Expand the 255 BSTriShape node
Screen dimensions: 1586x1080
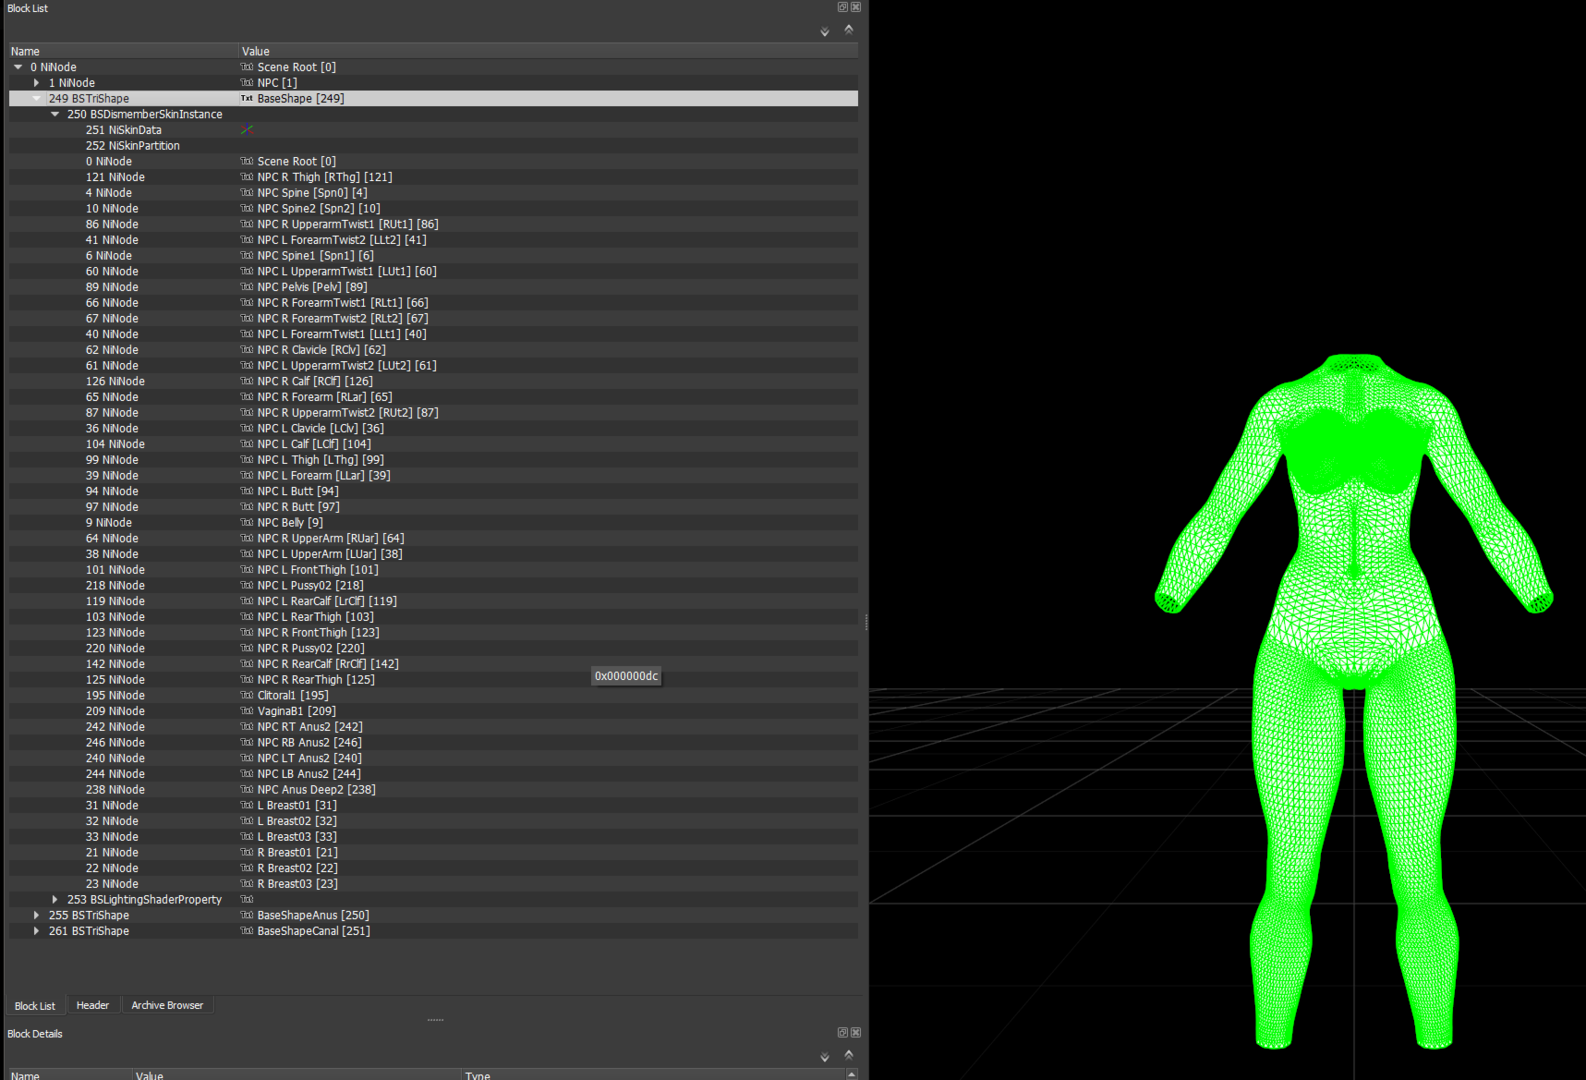click(x=36, y=915)
